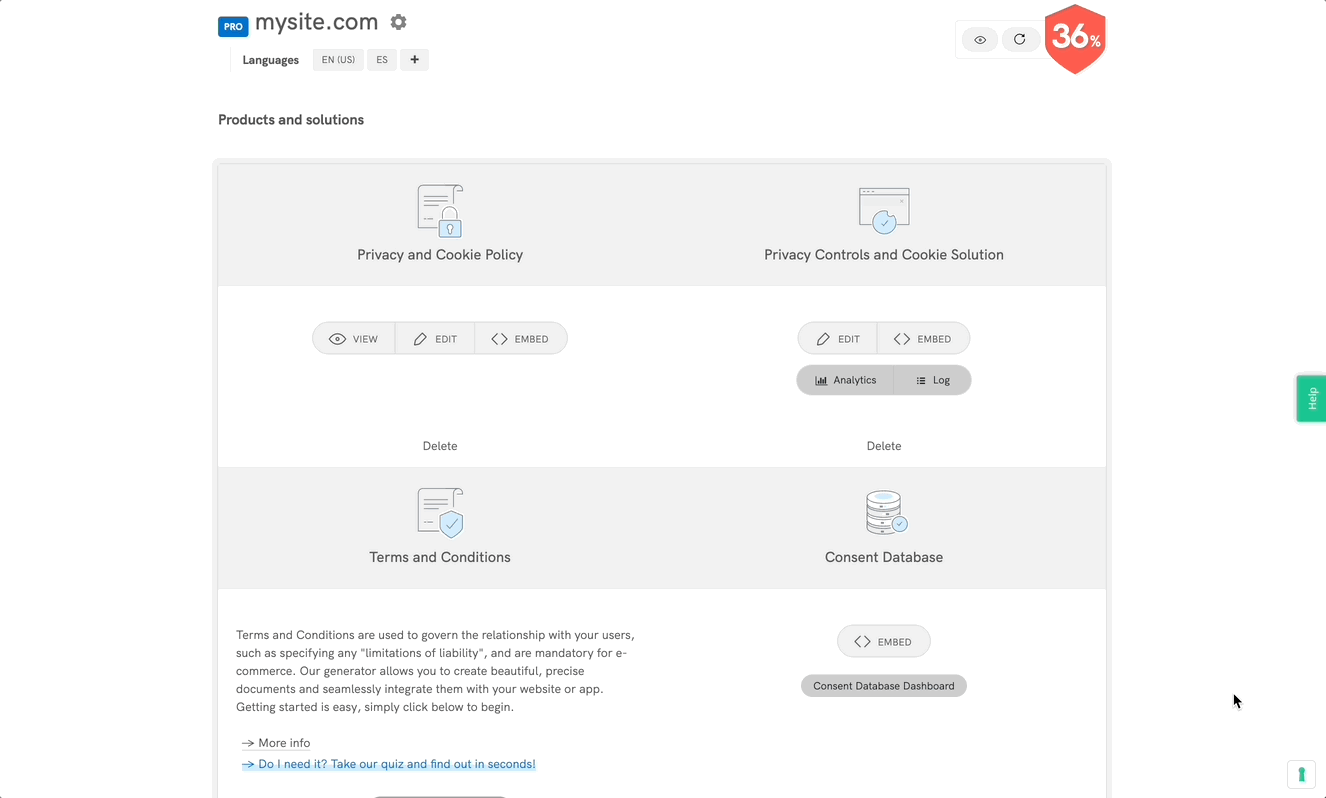Open the Cookie Solution Log
This screenshot has height=798, width=1326.
[x=932, y=380]
